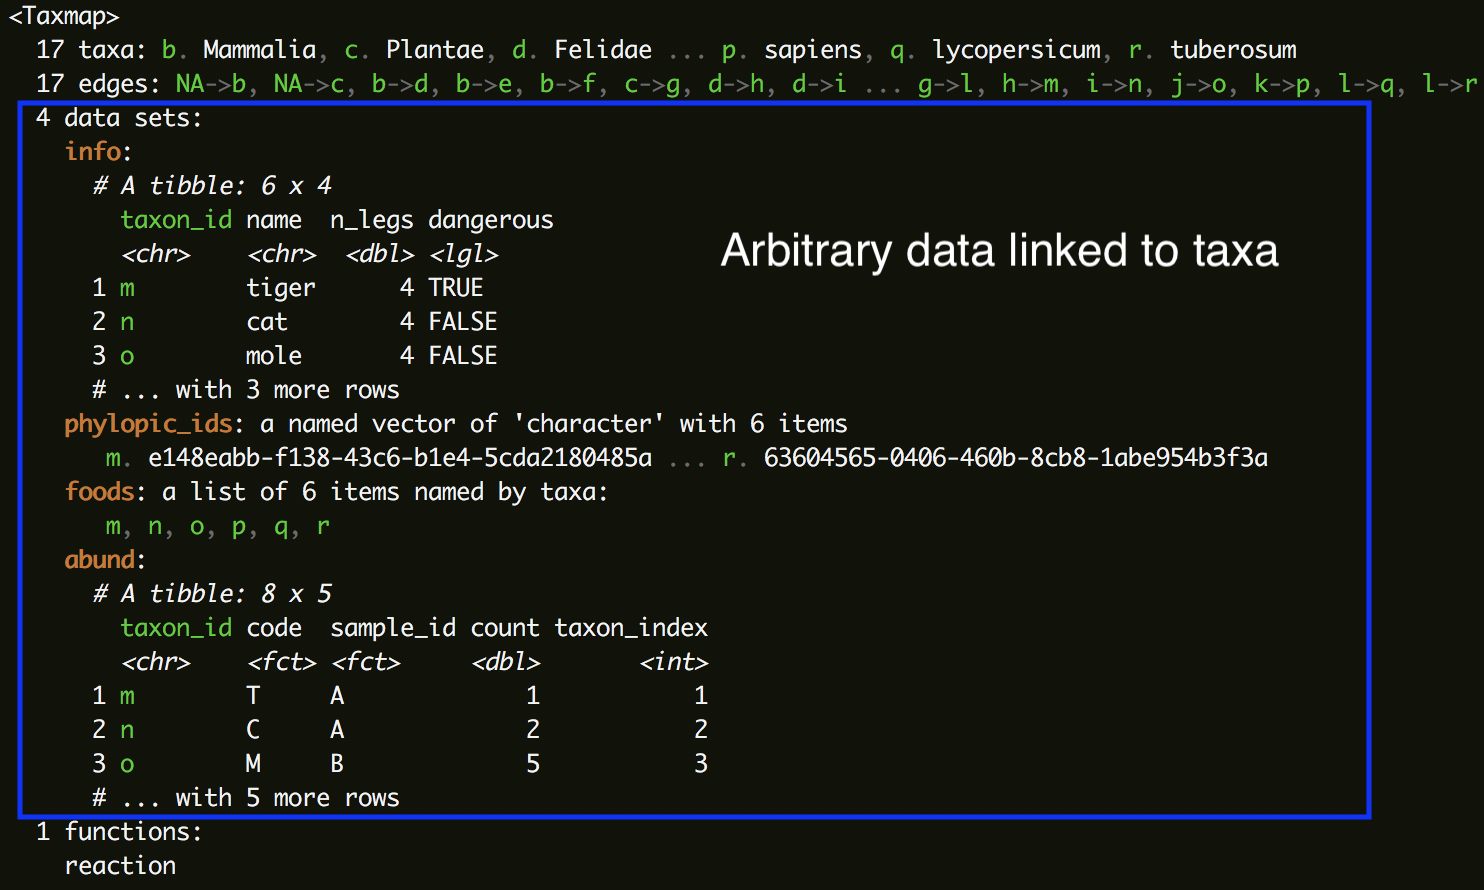Select the 'tiger' row name in info table
Viewport: 1484px width, 890px height.
[281, 288]
